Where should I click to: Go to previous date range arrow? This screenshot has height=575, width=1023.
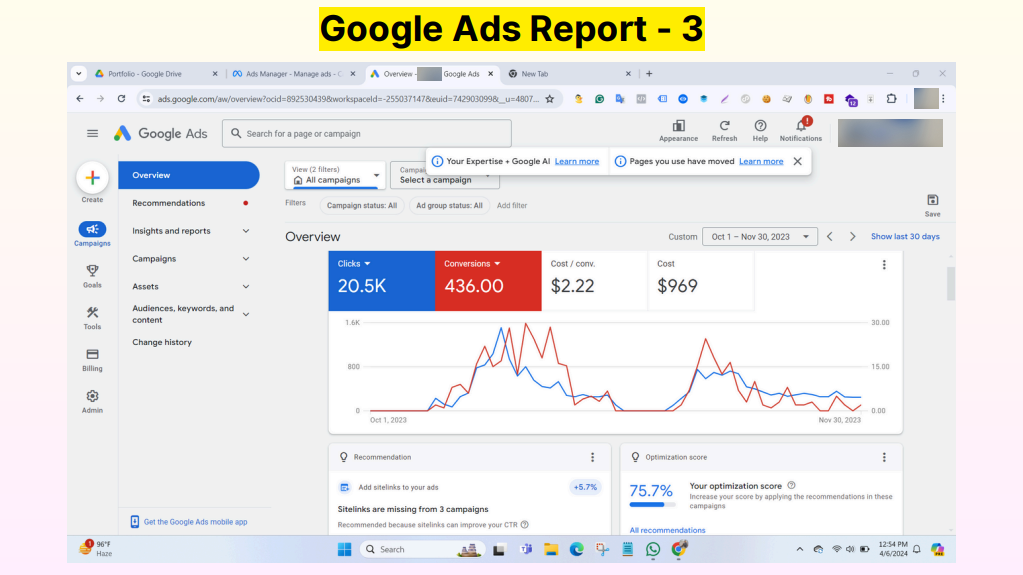[x=830, y=236]
